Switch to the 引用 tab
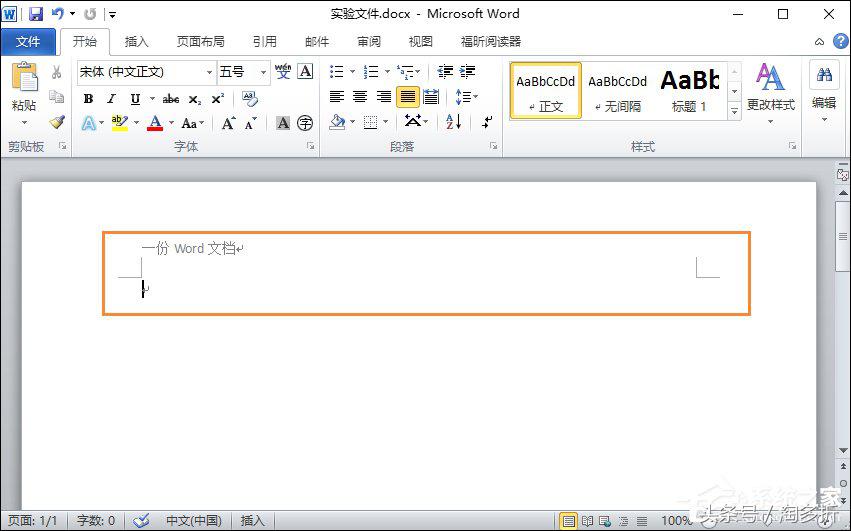Viewport: 851px width, 531px height. point(264,42)
